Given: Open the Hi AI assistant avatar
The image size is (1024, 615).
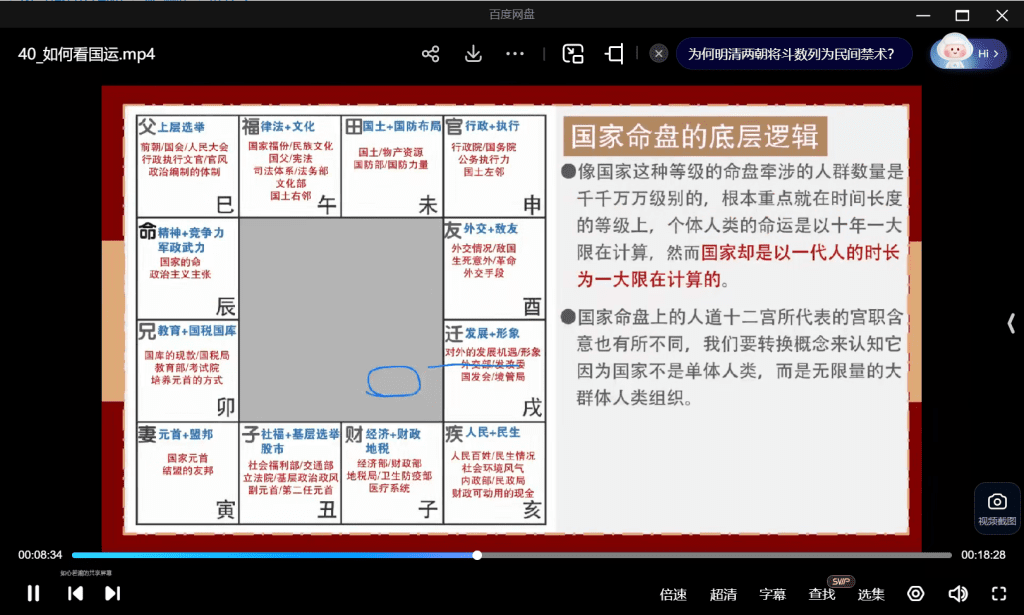Looking at the screenshot, I should click(x=968, y=53).
